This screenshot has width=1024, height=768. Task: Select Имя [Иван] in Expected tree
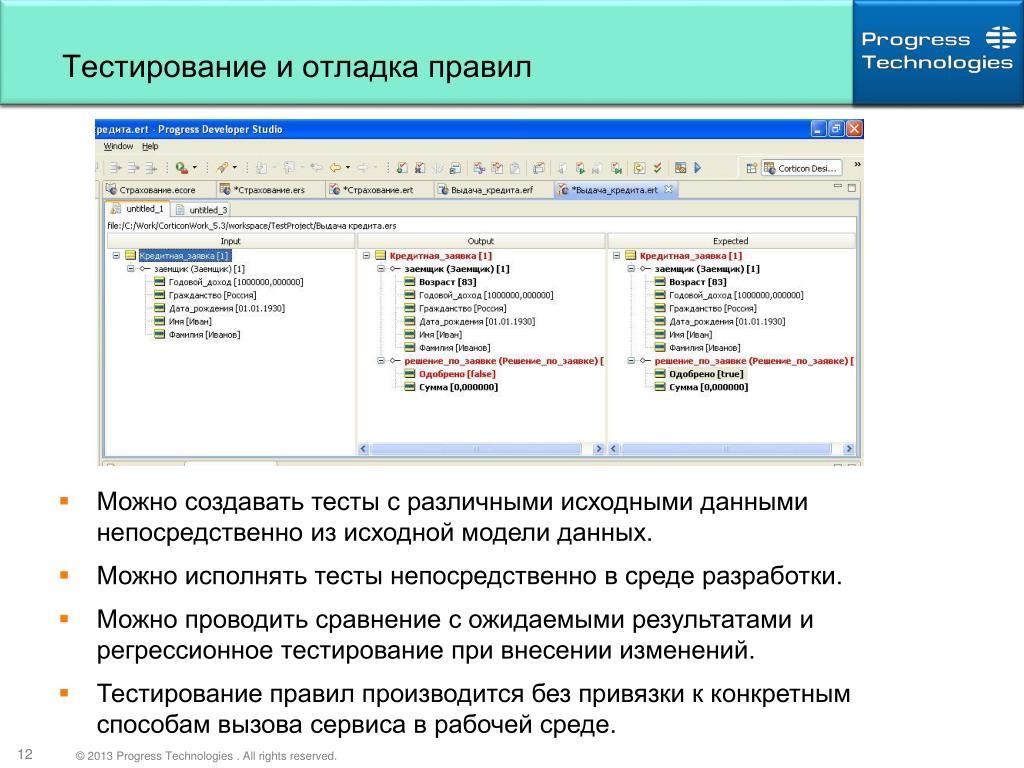tap(690, 334)
